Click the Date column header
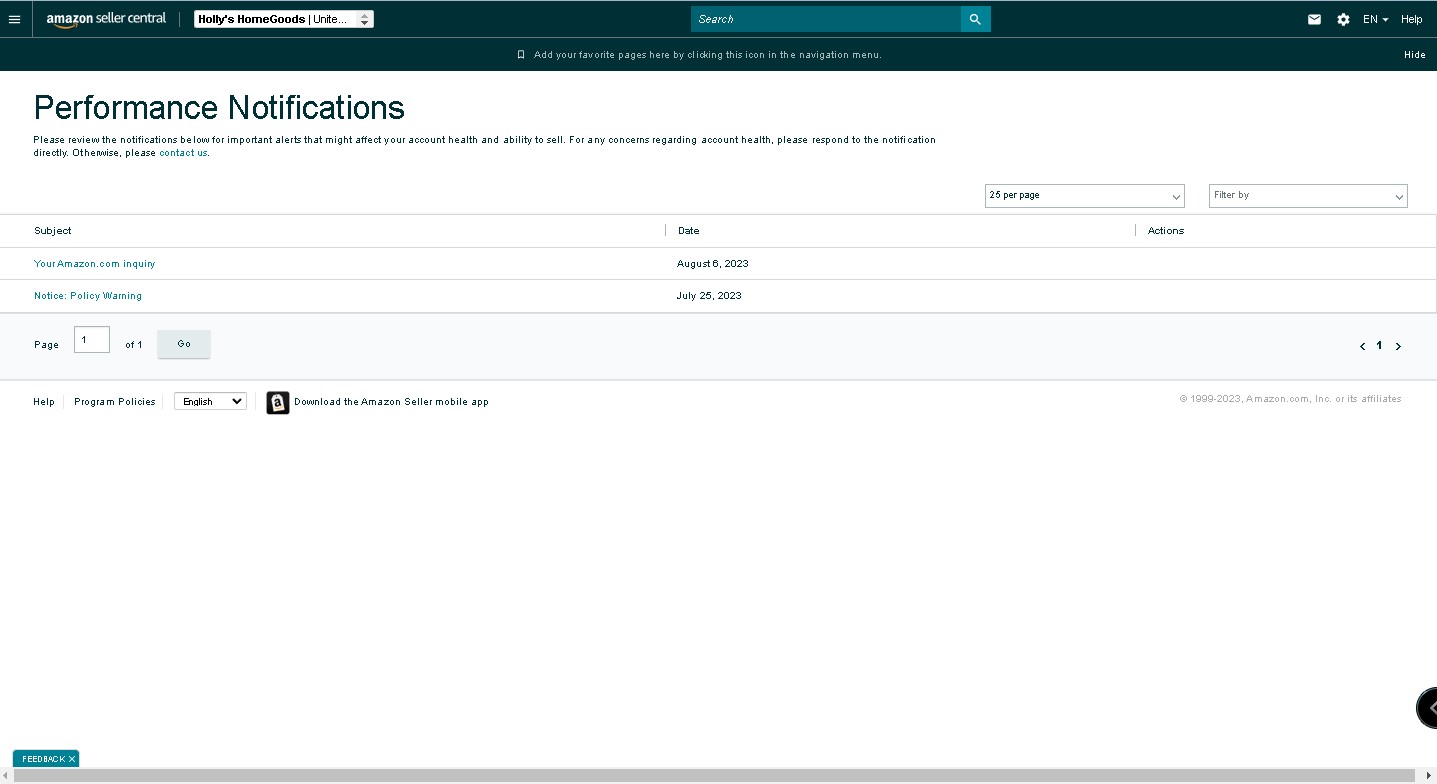This screenshot has width=1437, height=784. coord(689,231)
